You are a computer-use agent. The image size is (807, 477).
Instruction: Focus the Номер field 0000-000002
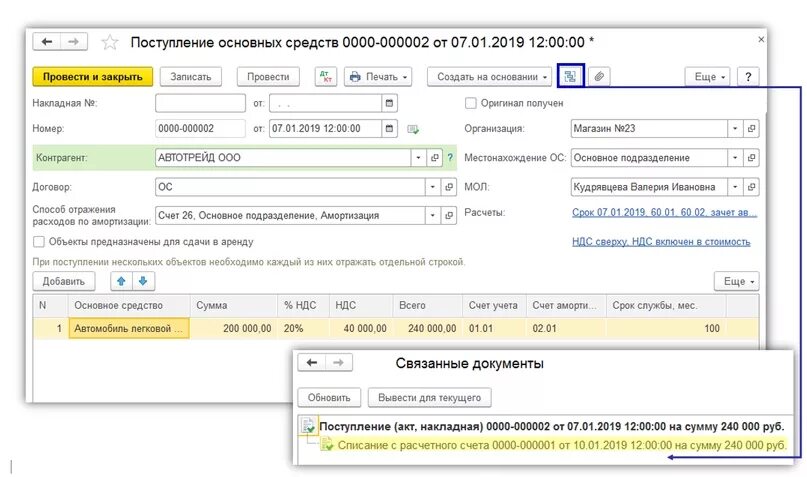pos(200,129)
